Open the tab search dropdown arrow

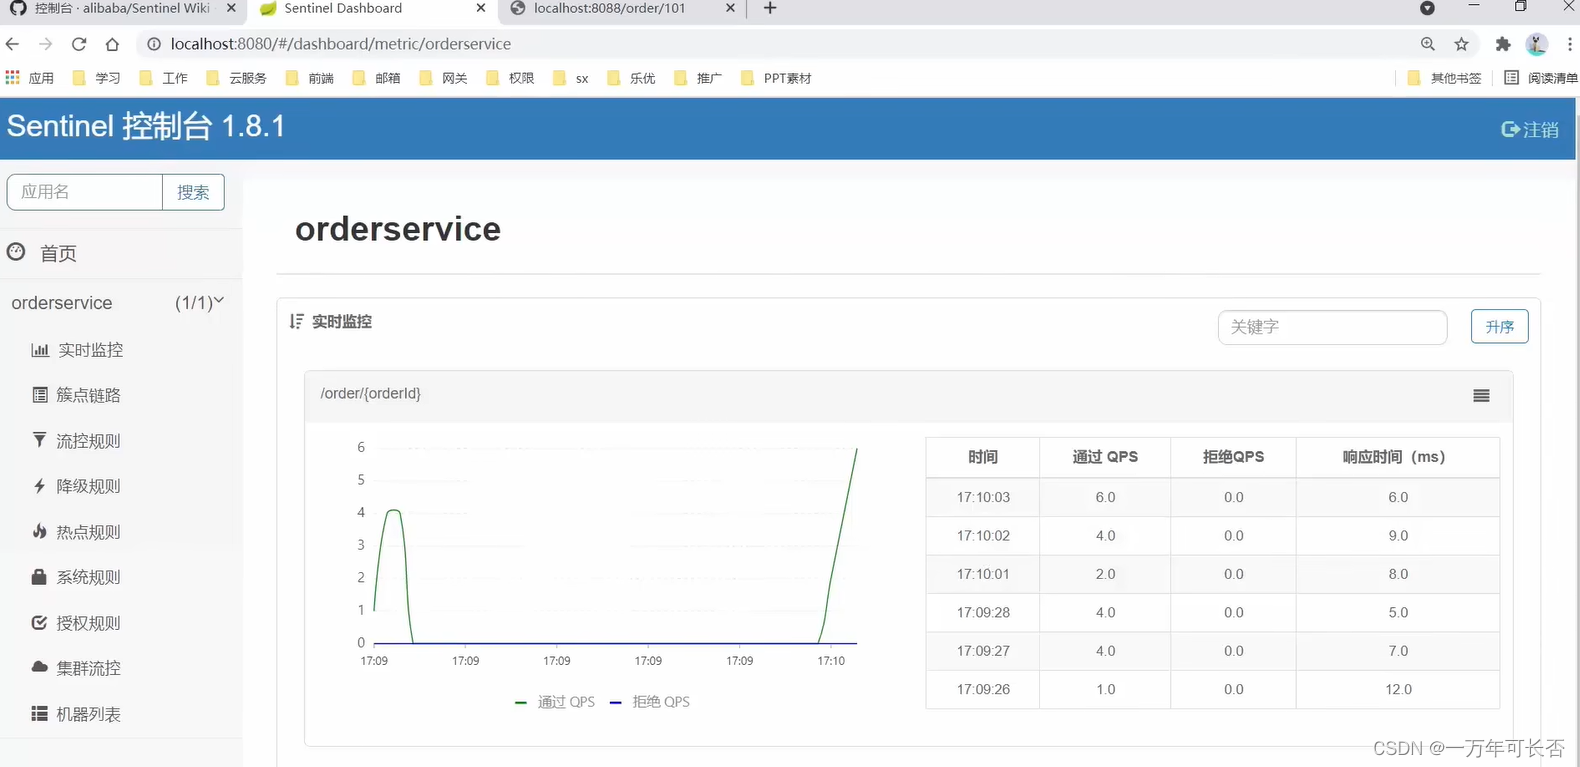click(x=1427, y=8)
